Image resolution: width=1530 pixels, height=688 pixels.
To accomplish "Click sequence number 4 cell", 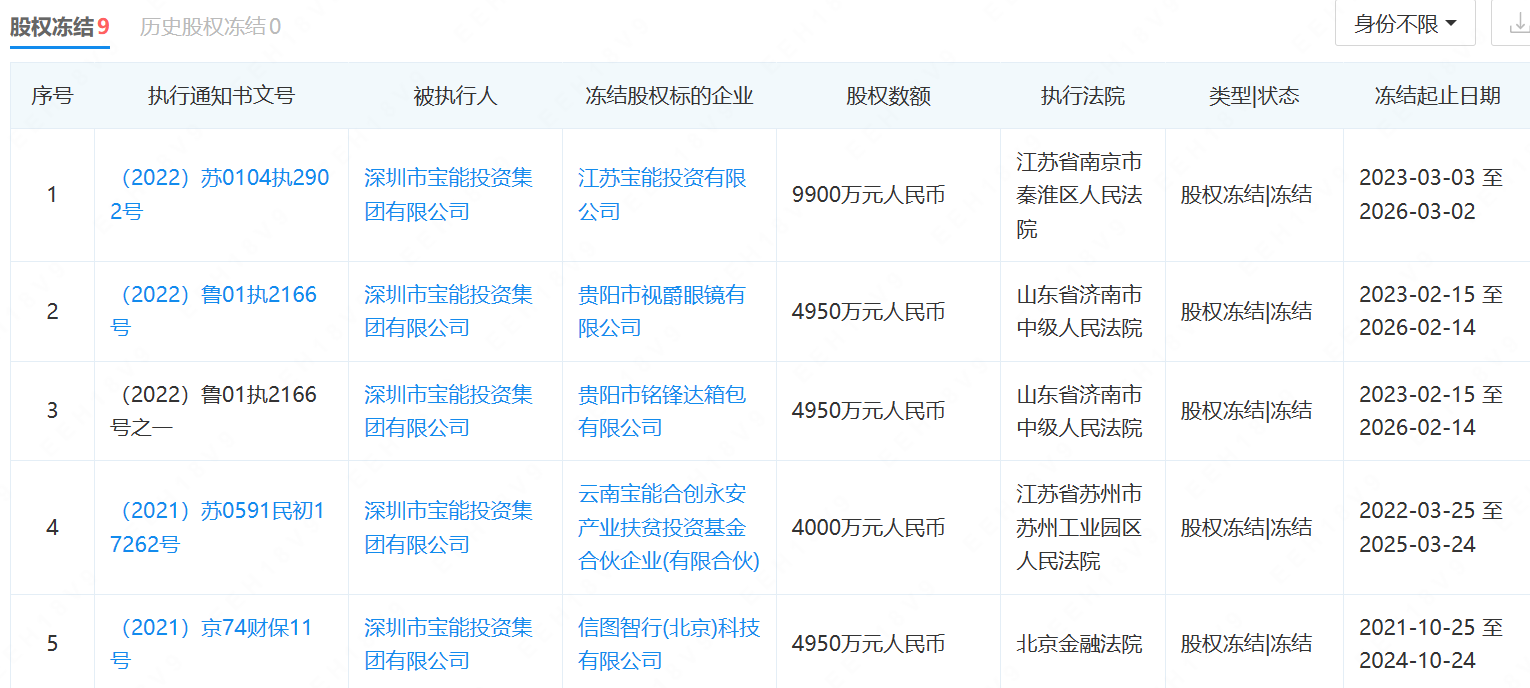I will pos(52,528).
